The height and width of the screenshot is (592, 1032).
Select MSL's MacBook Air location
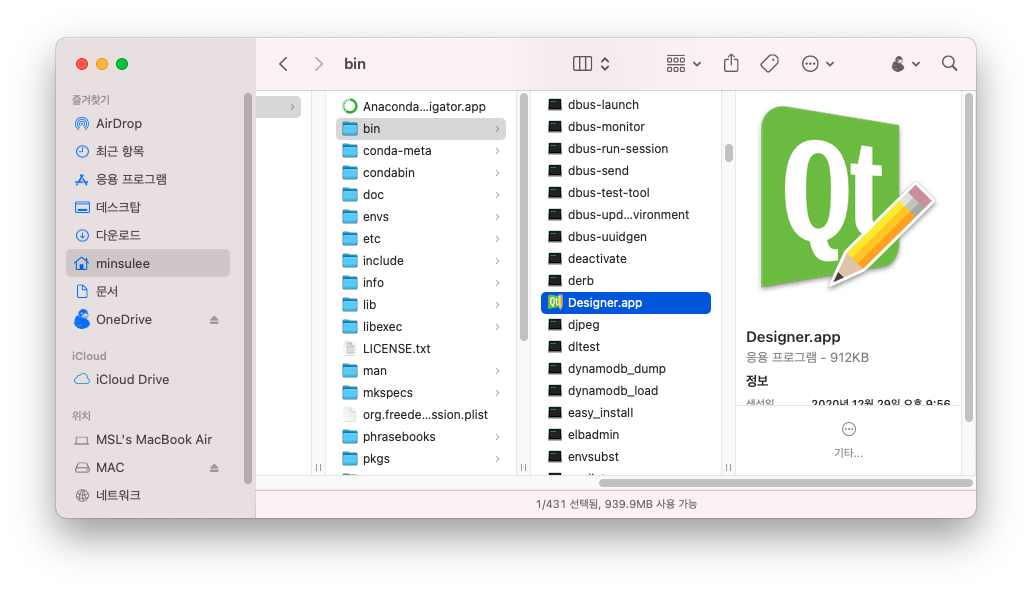tap(148, 440)
